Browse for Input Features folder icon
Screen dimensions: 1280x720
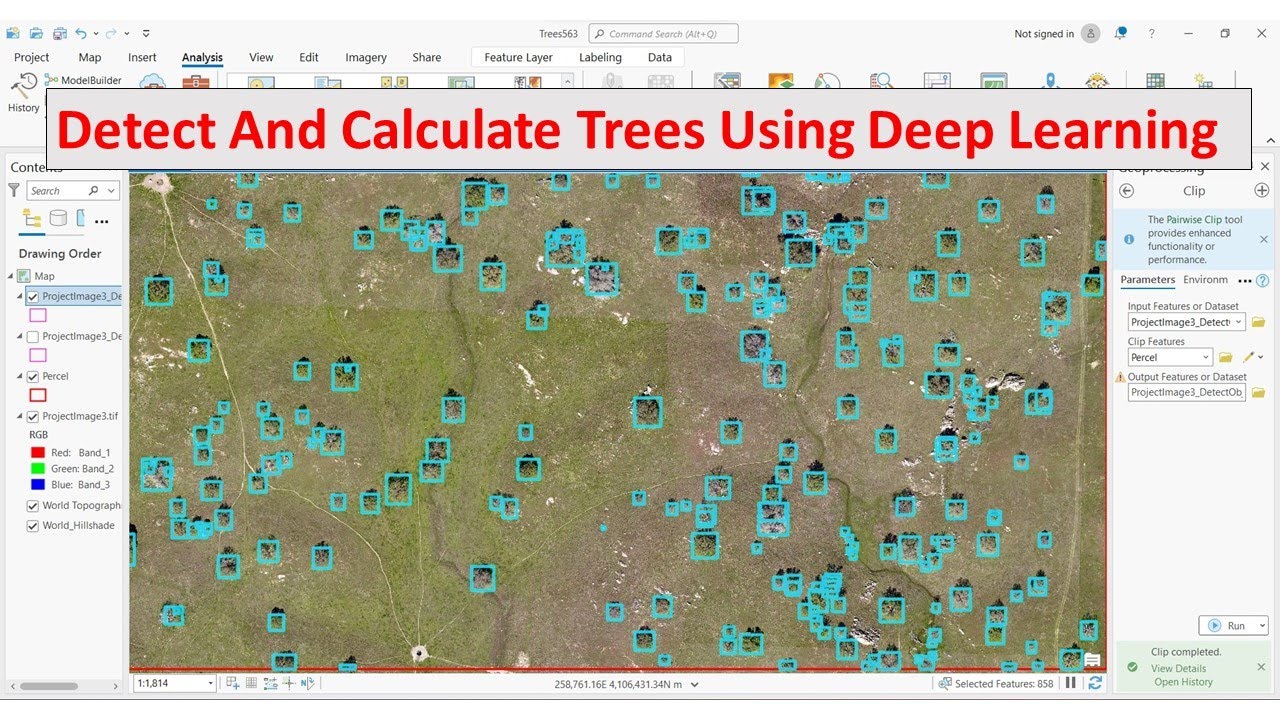click(1259, 322)
